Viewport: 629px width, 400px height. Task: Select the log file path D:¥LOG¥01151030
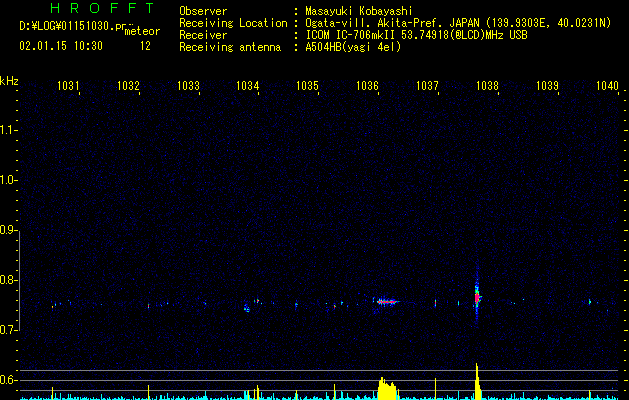(x=71, y=27)
